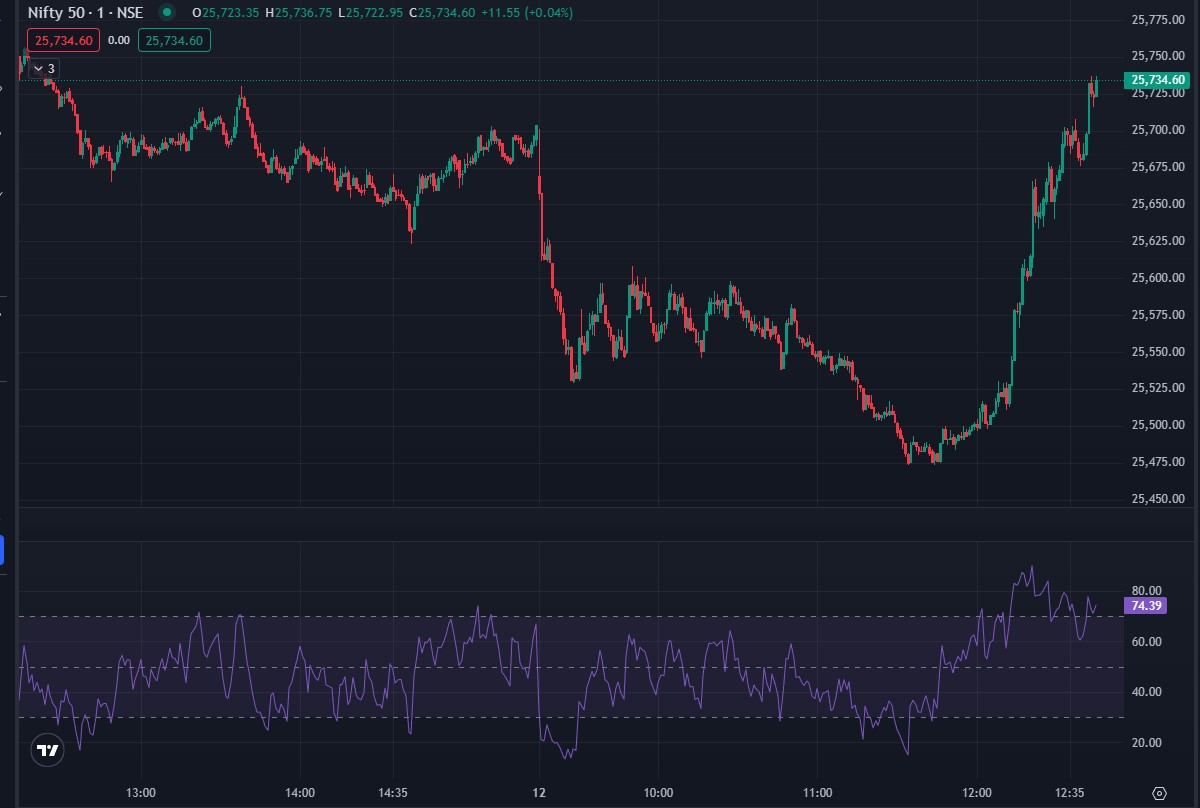
Task: Click the 25,650.00 price axis label
Action: click(1158, 204)
